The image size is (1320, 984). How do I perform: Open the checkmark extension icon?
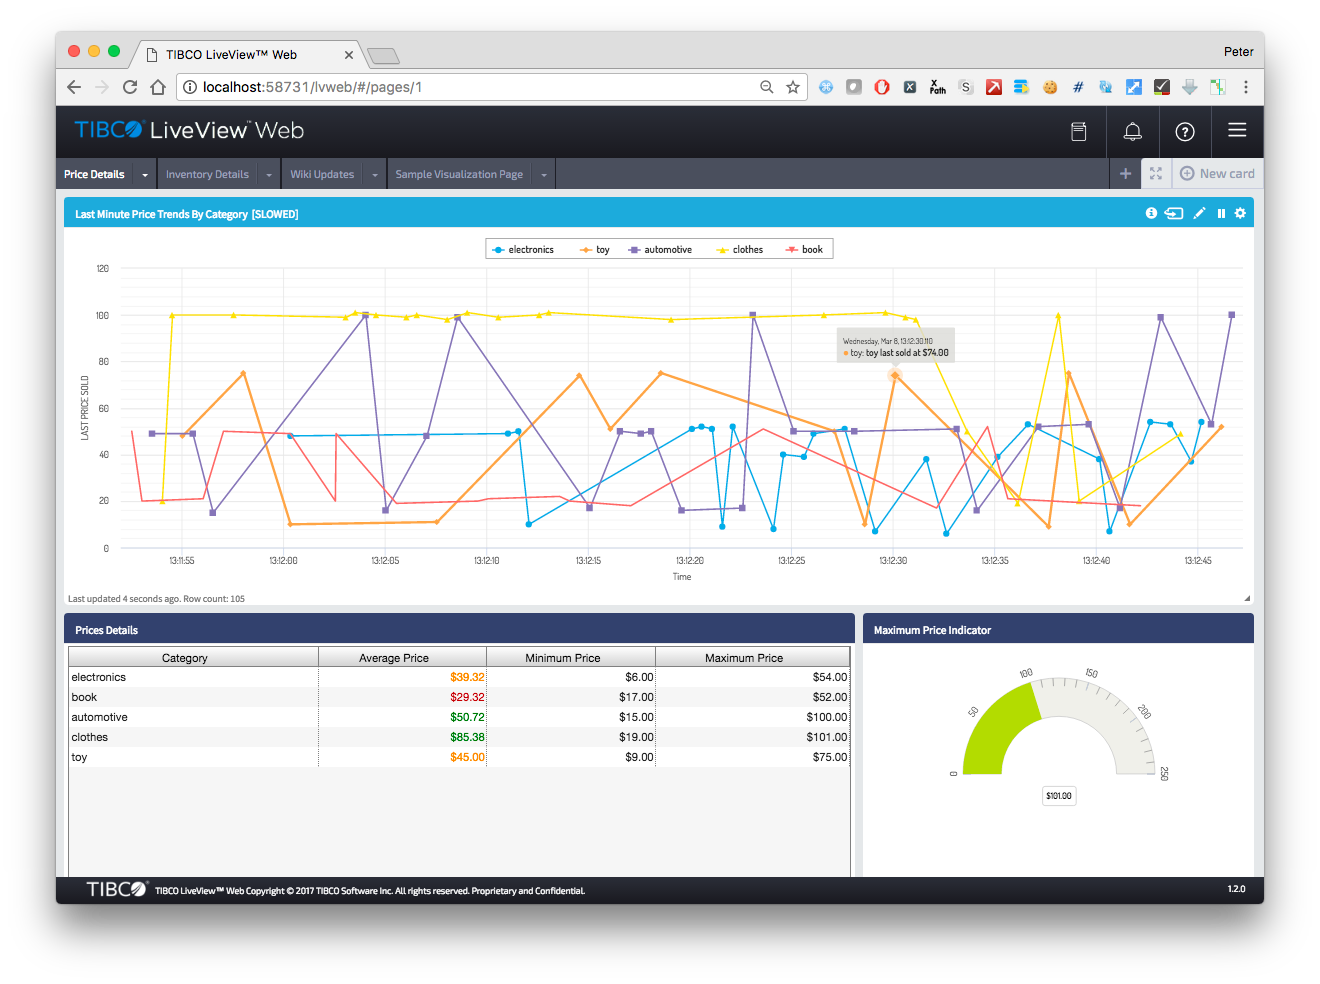(x=1162, y=87)
